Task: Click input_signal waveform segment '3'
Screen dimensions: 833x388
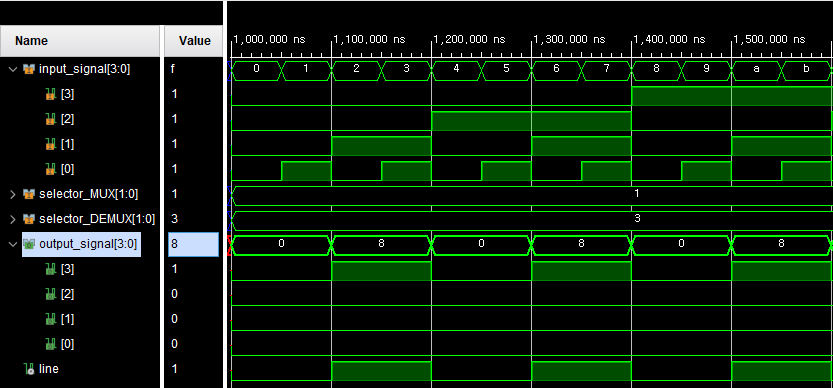Action: pos(406,71)
